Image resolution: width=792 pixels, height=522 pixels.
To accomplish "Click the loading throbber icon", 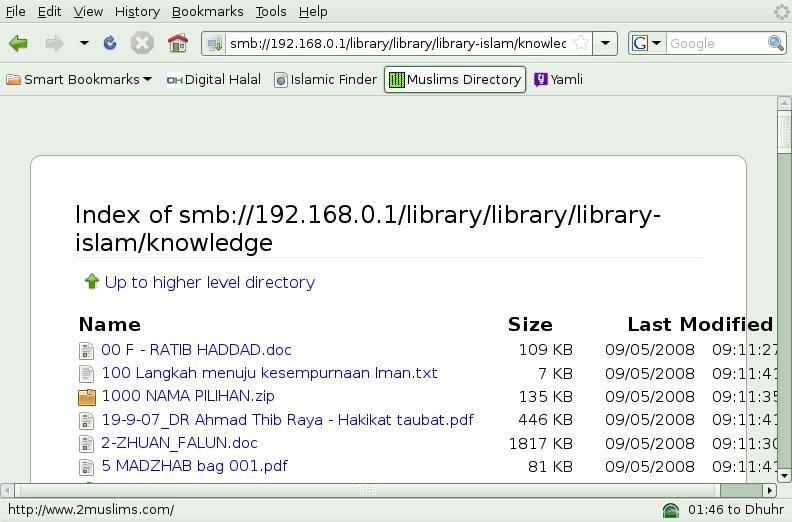I will tap(782, 11).
